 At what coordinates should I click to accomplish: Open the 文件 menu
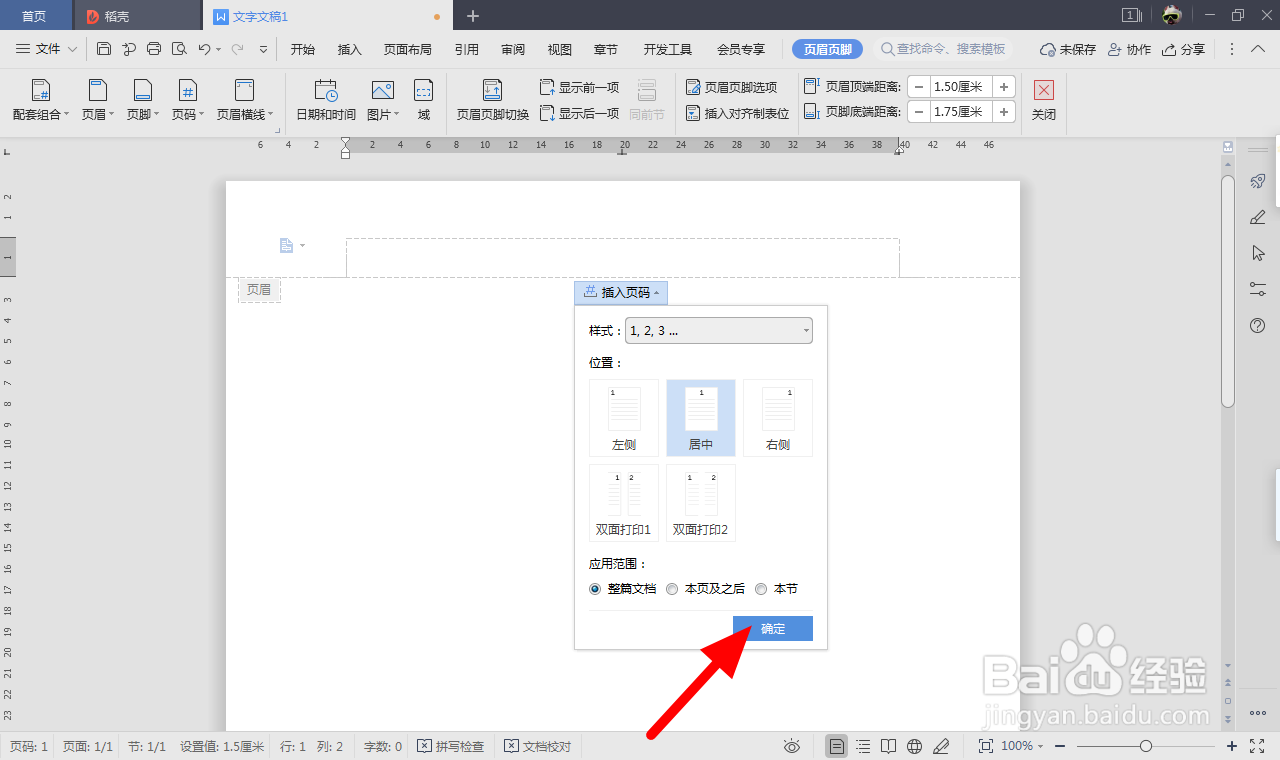click(45, 48)
